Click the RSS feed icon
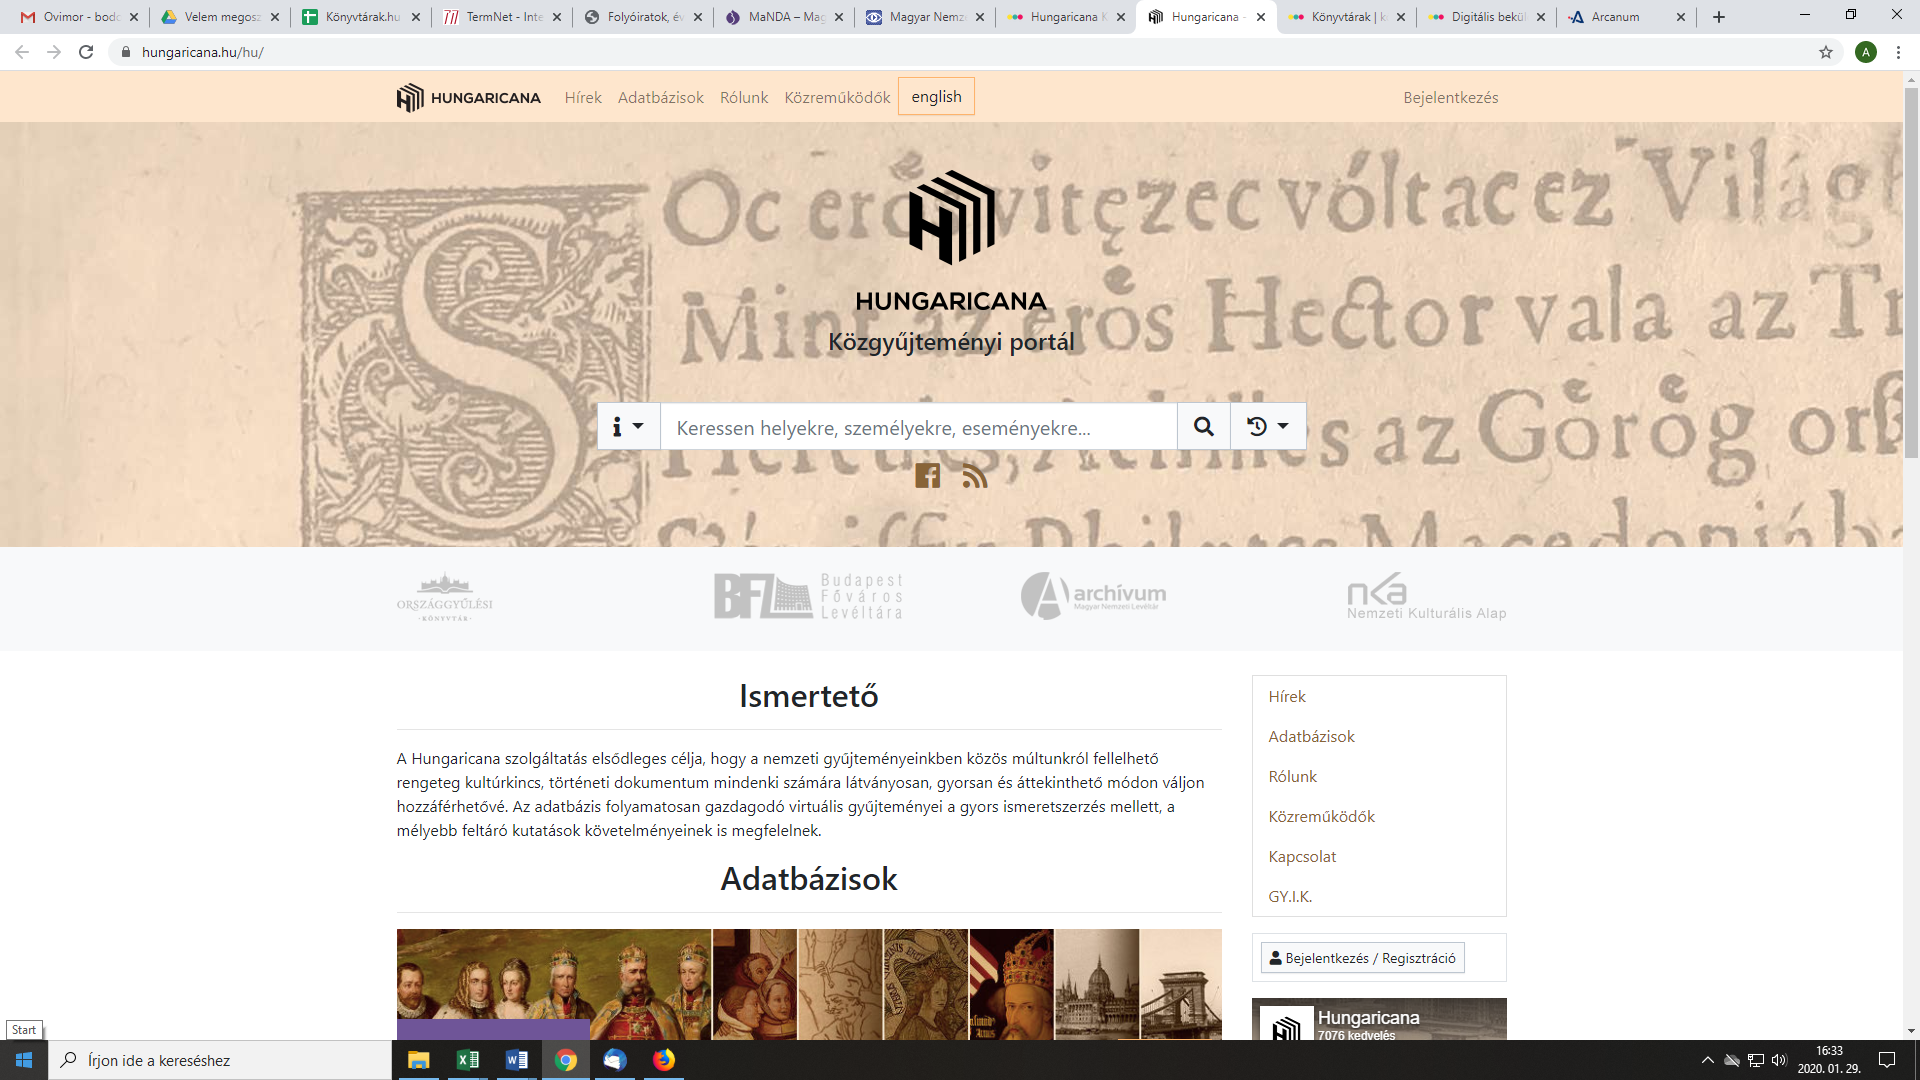The height and width of the screenshot is (1080, 1920). click(x=975, y=476)
